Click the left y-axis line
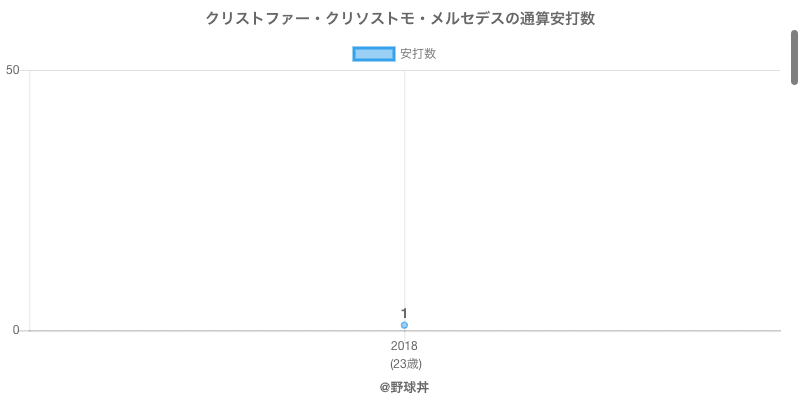This screenshot has height=400, width=800. point(30,200)
